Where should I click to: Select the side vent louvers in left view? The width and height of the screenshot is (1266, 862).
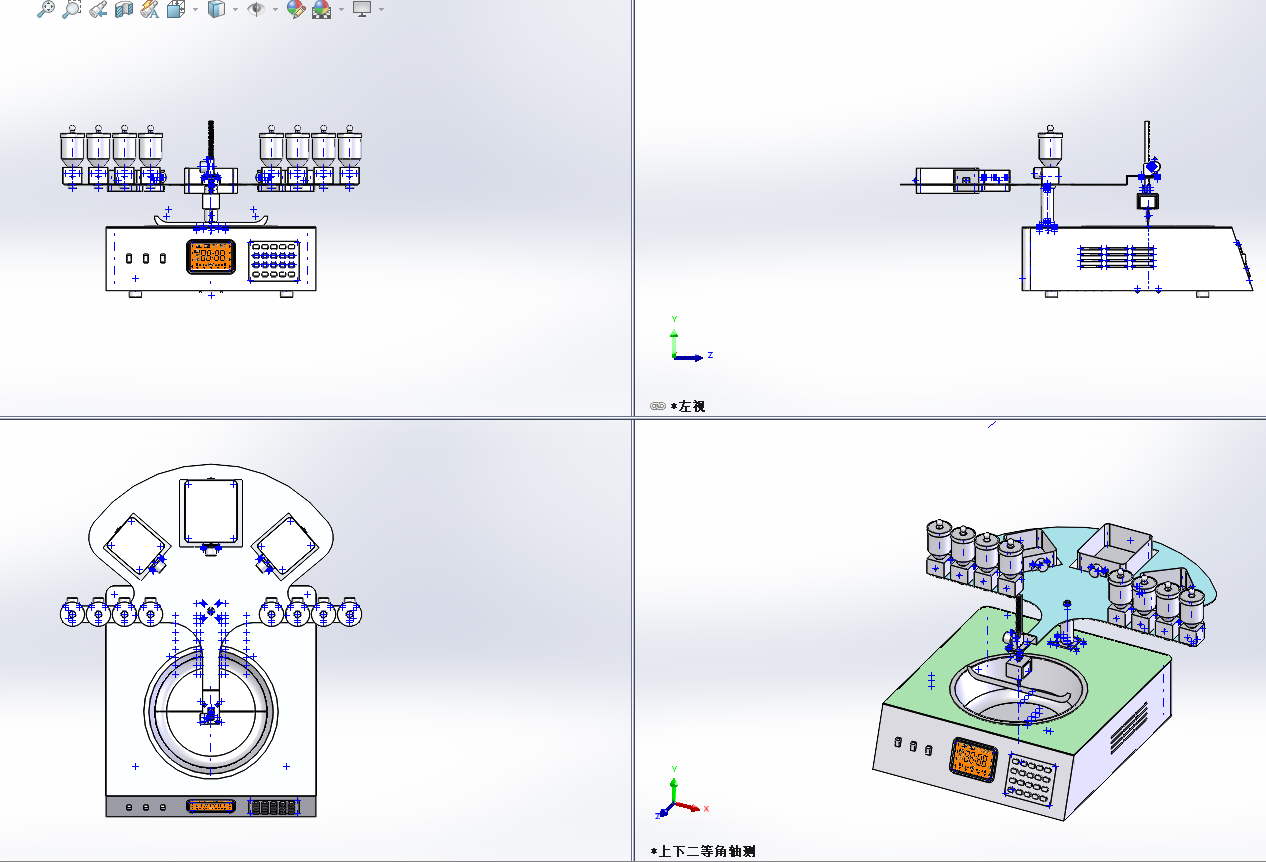(x=1116, y=257)
